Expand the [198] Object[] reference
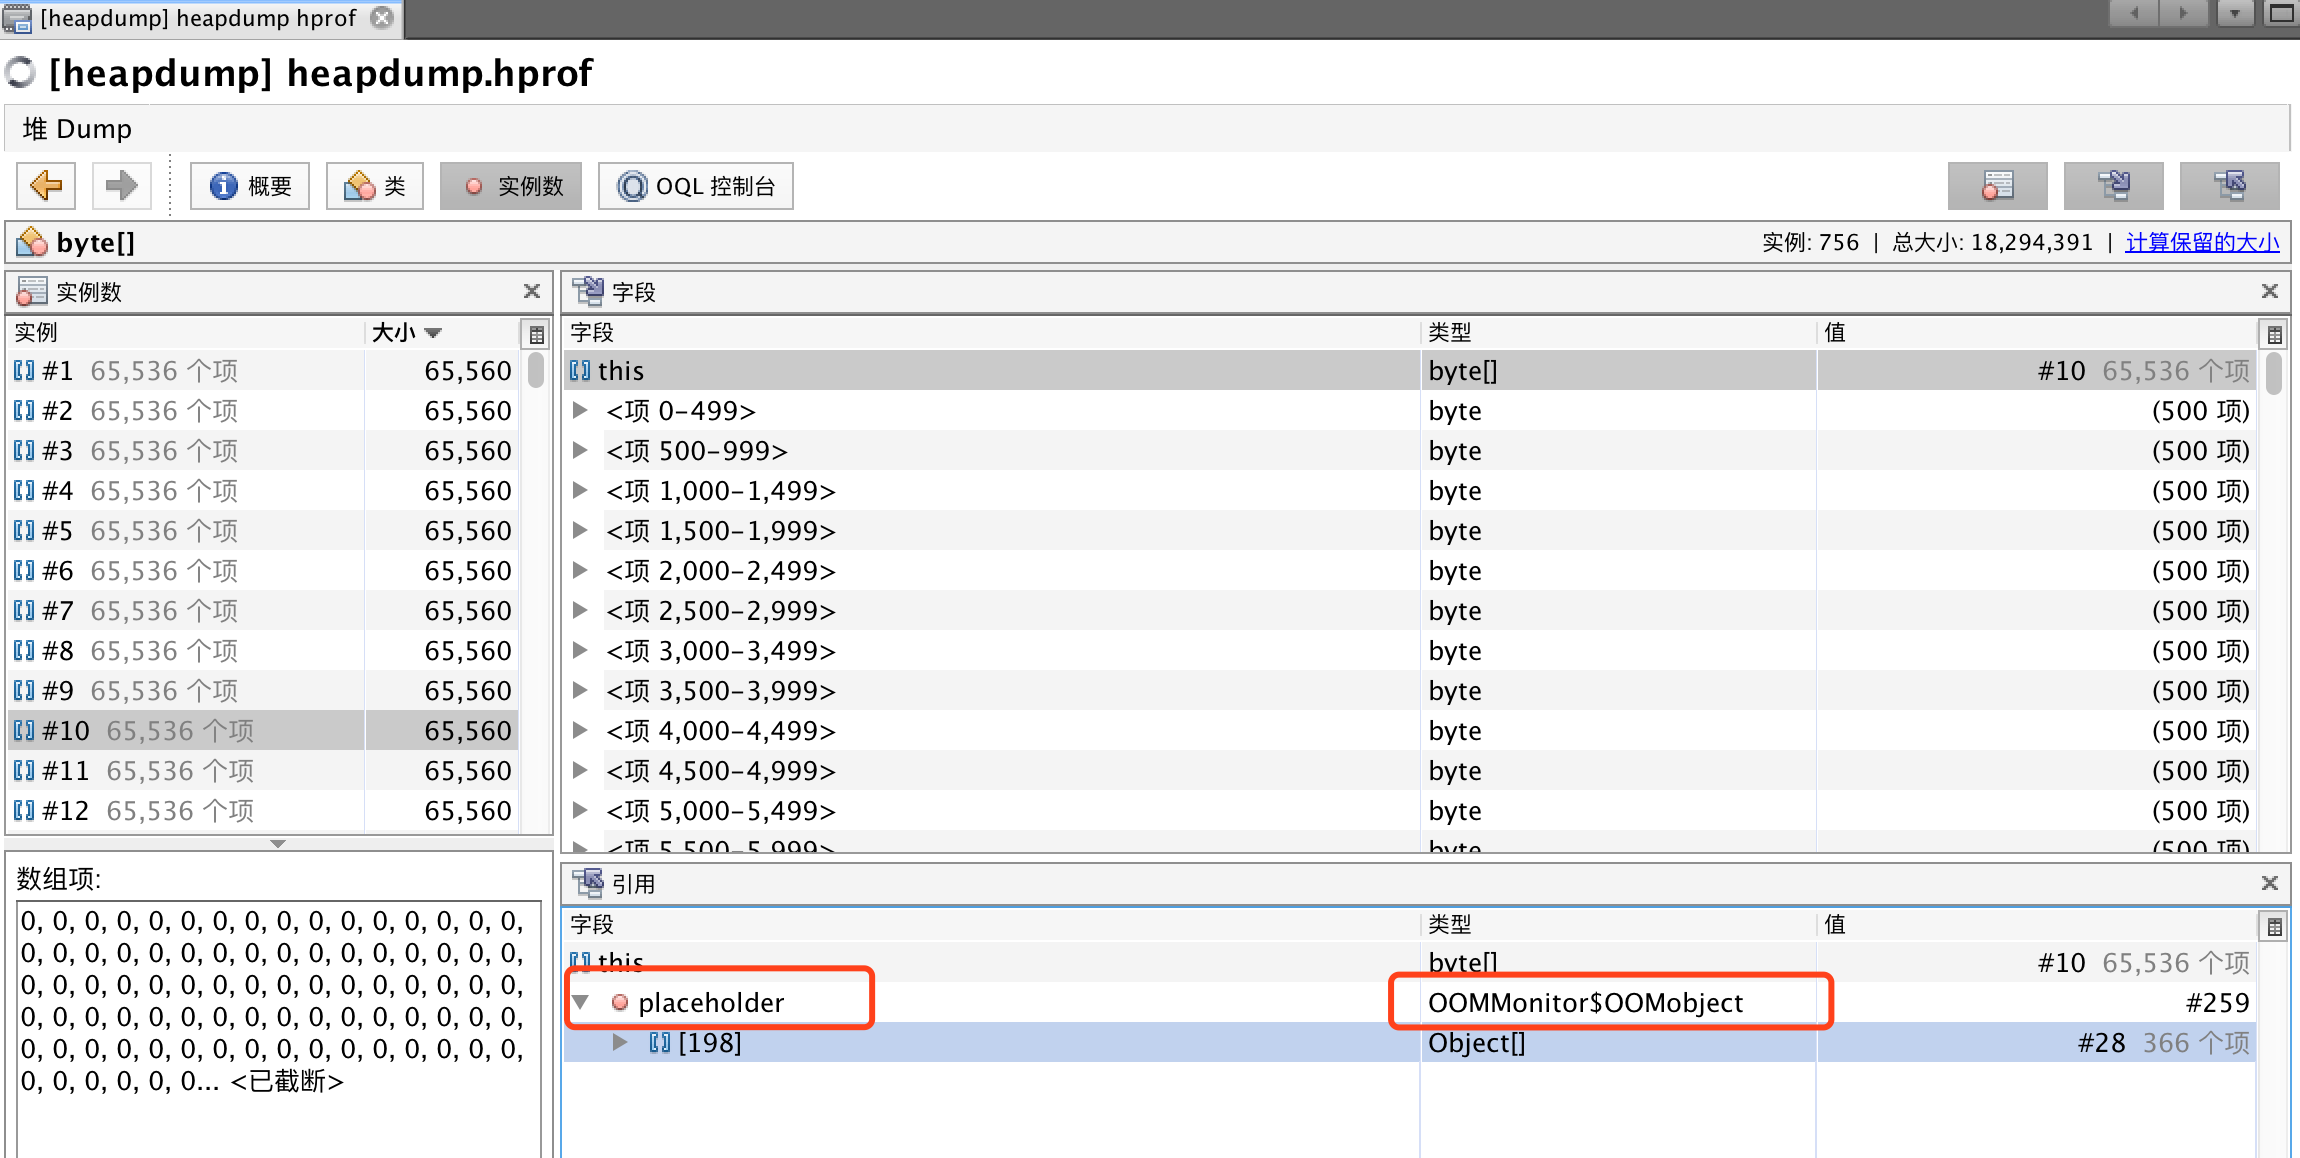Screen dimensions: 2300x1158 point(621,1042)
